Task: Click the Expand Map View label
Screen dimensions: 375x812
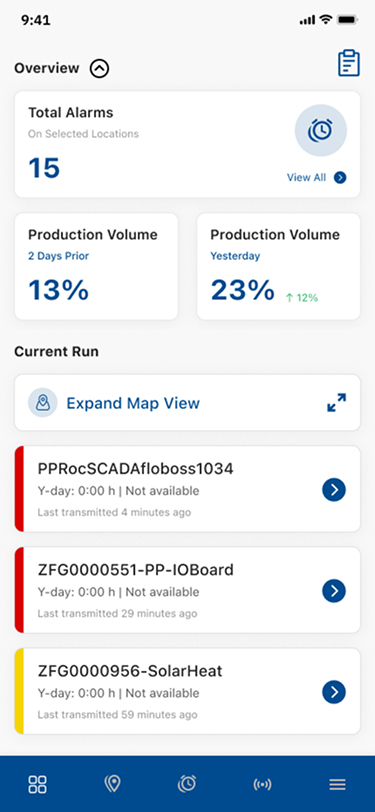Action: (133, 403)
